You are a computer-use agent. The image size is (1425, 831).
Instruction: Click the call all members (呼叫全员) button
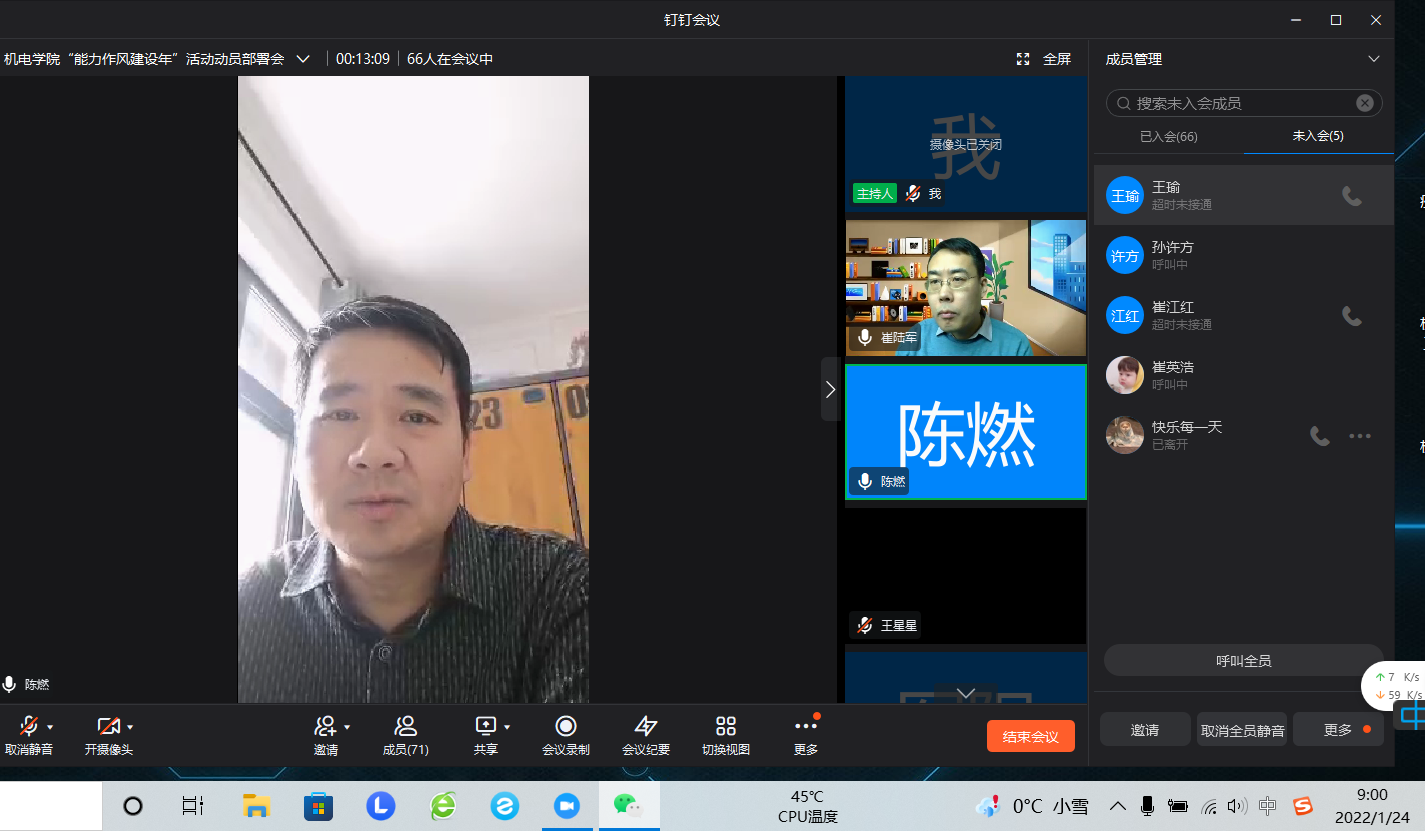pos(1243,661)
